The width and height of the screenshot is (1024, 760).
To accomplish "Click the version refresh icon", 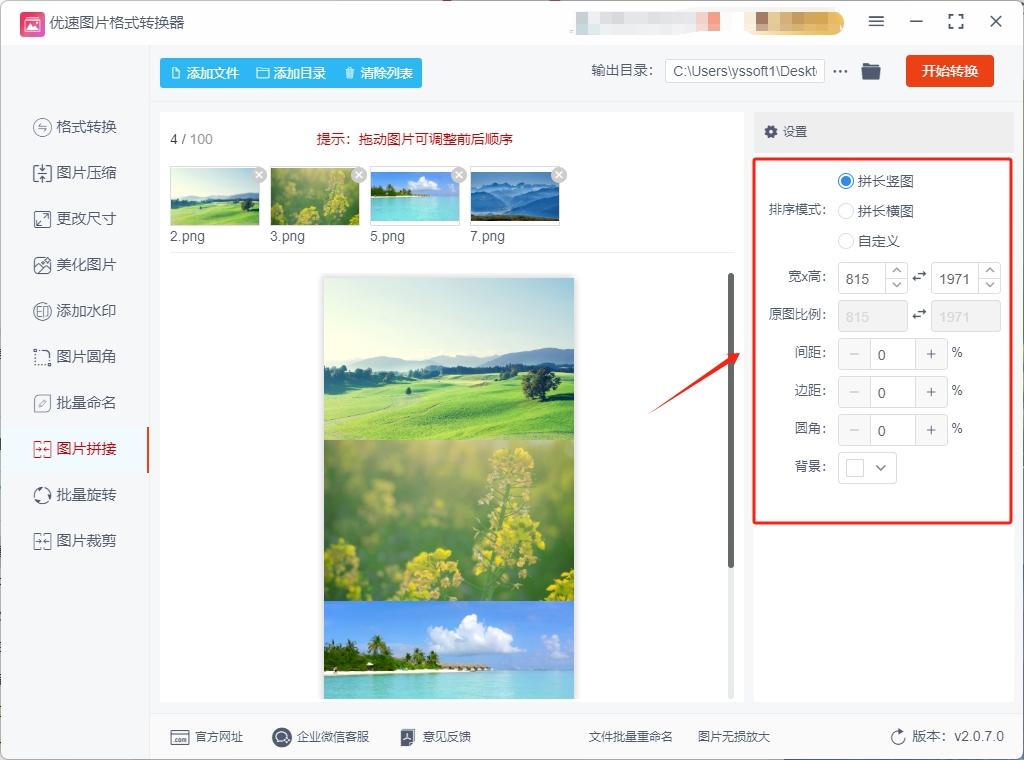I will 898,737.
